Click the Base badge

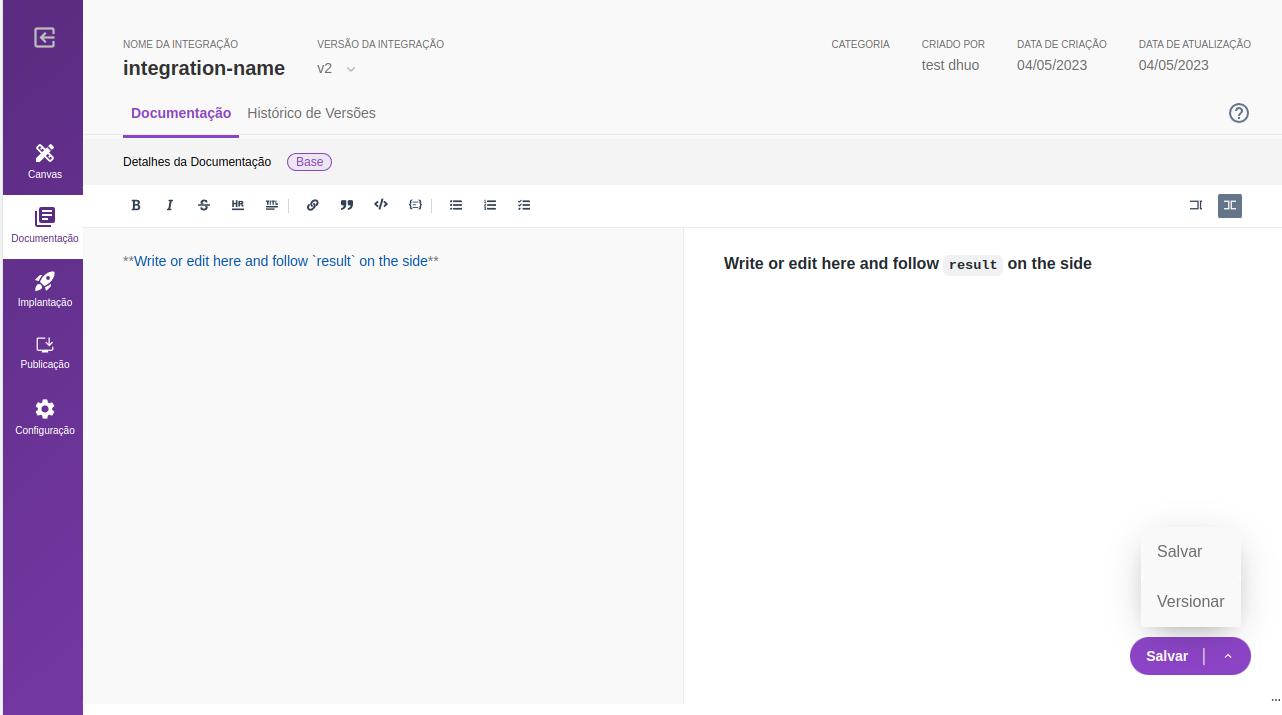tap(309, 162)
